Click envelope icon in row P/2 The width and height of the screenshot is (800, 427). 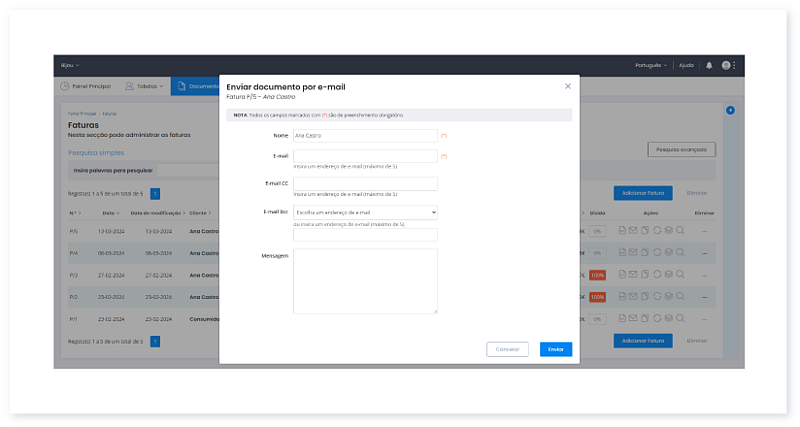633,296
